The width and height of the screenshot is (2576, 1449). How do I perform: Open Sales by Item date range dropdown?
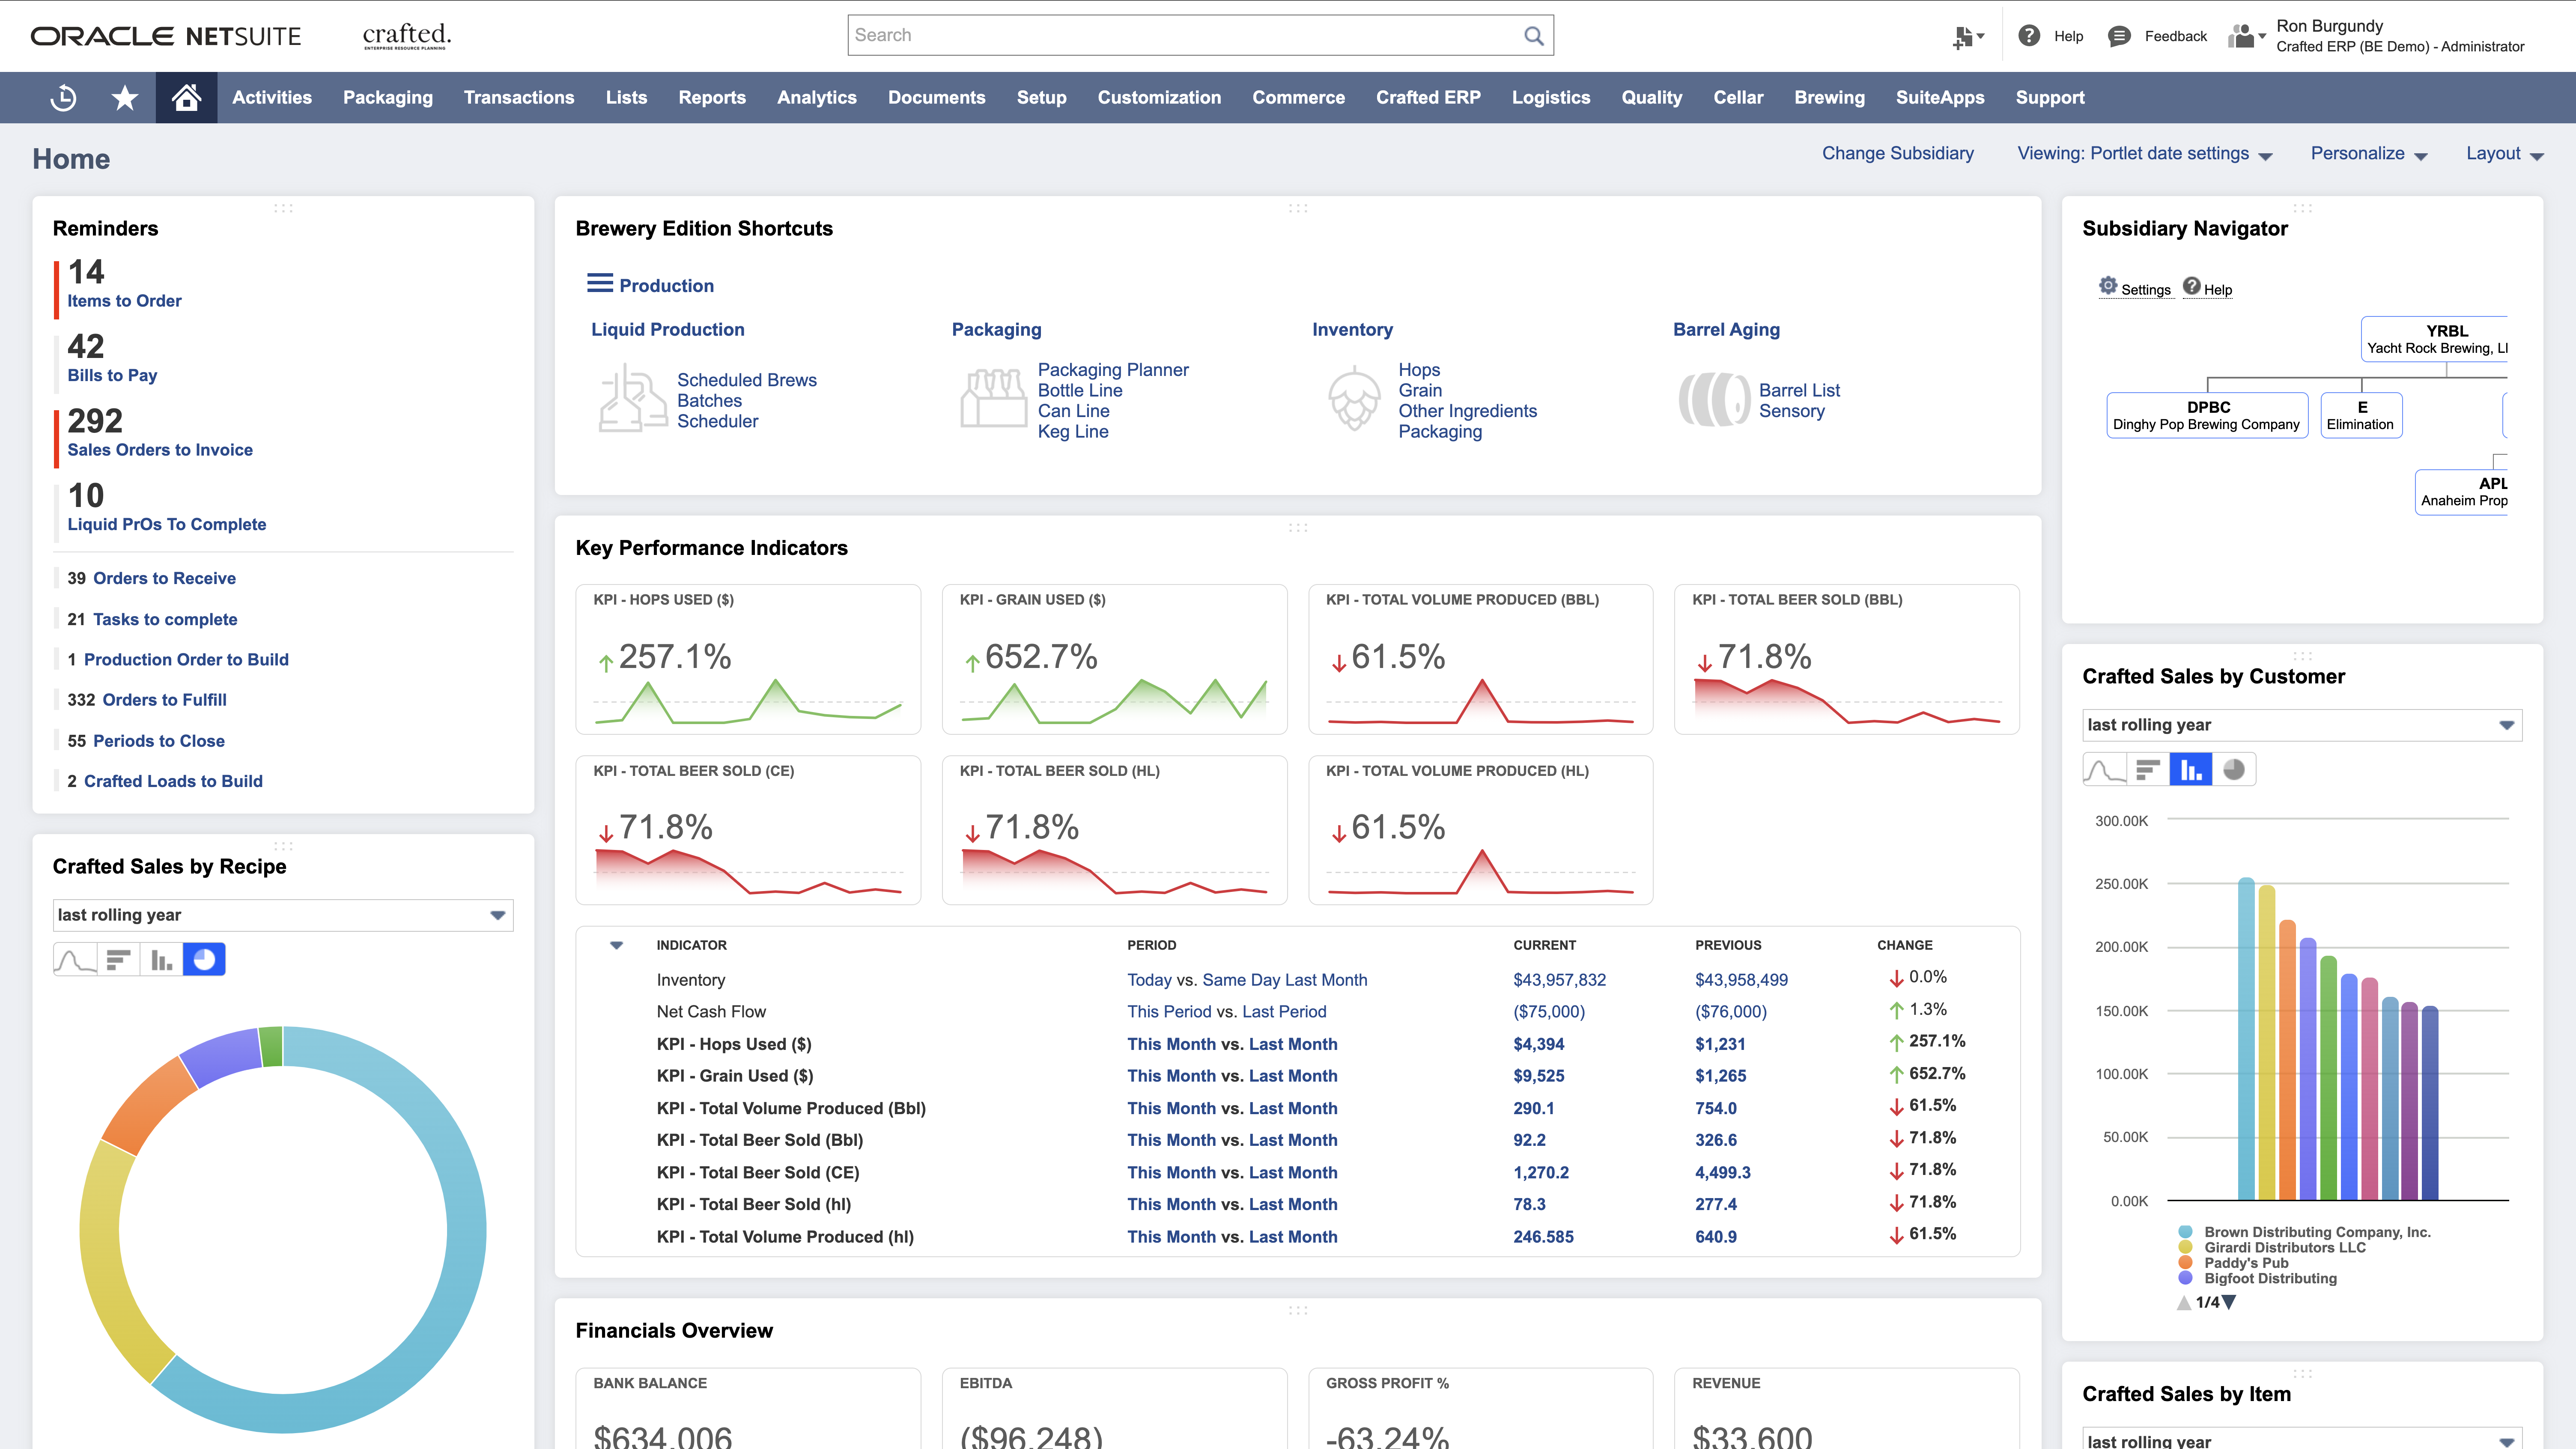coord(2302,1439)
